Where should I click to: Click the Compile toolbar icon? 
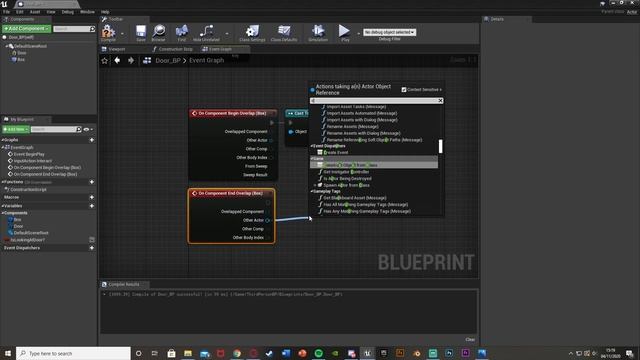click(108, 31)
